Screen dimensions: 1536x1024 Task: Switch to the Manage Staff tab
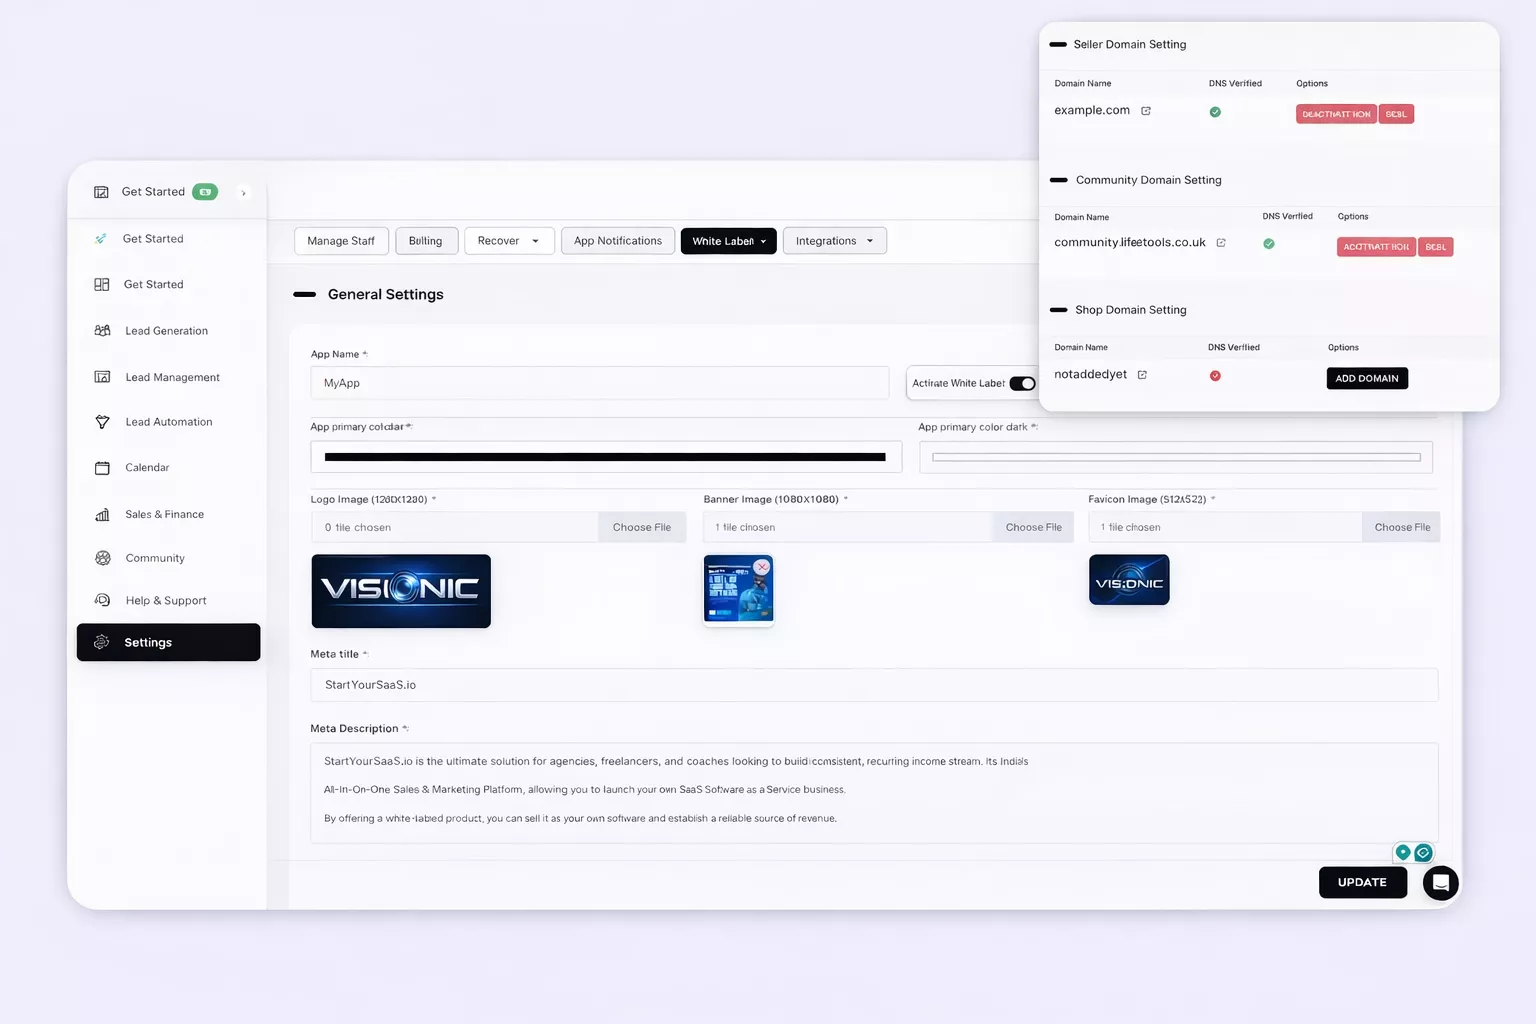[341, 241]
